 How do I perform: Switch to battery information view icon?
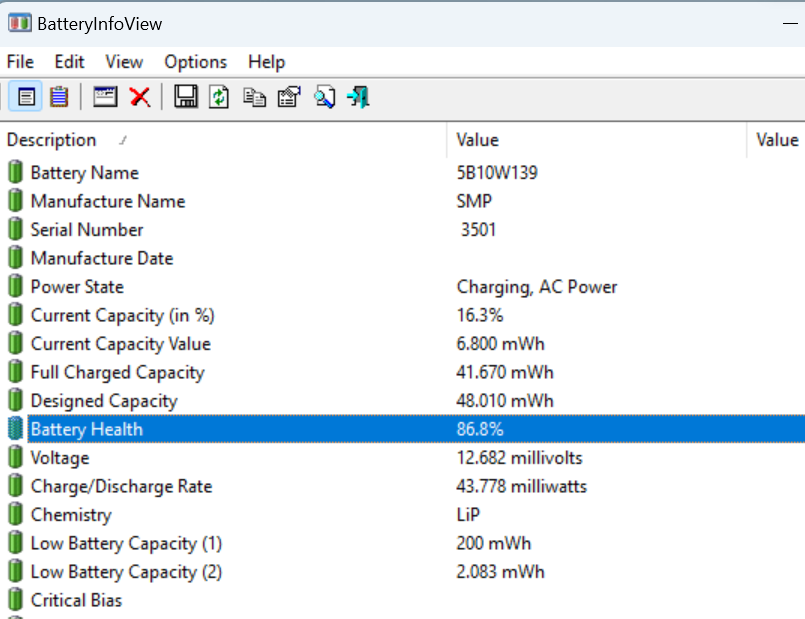[26, 96]
